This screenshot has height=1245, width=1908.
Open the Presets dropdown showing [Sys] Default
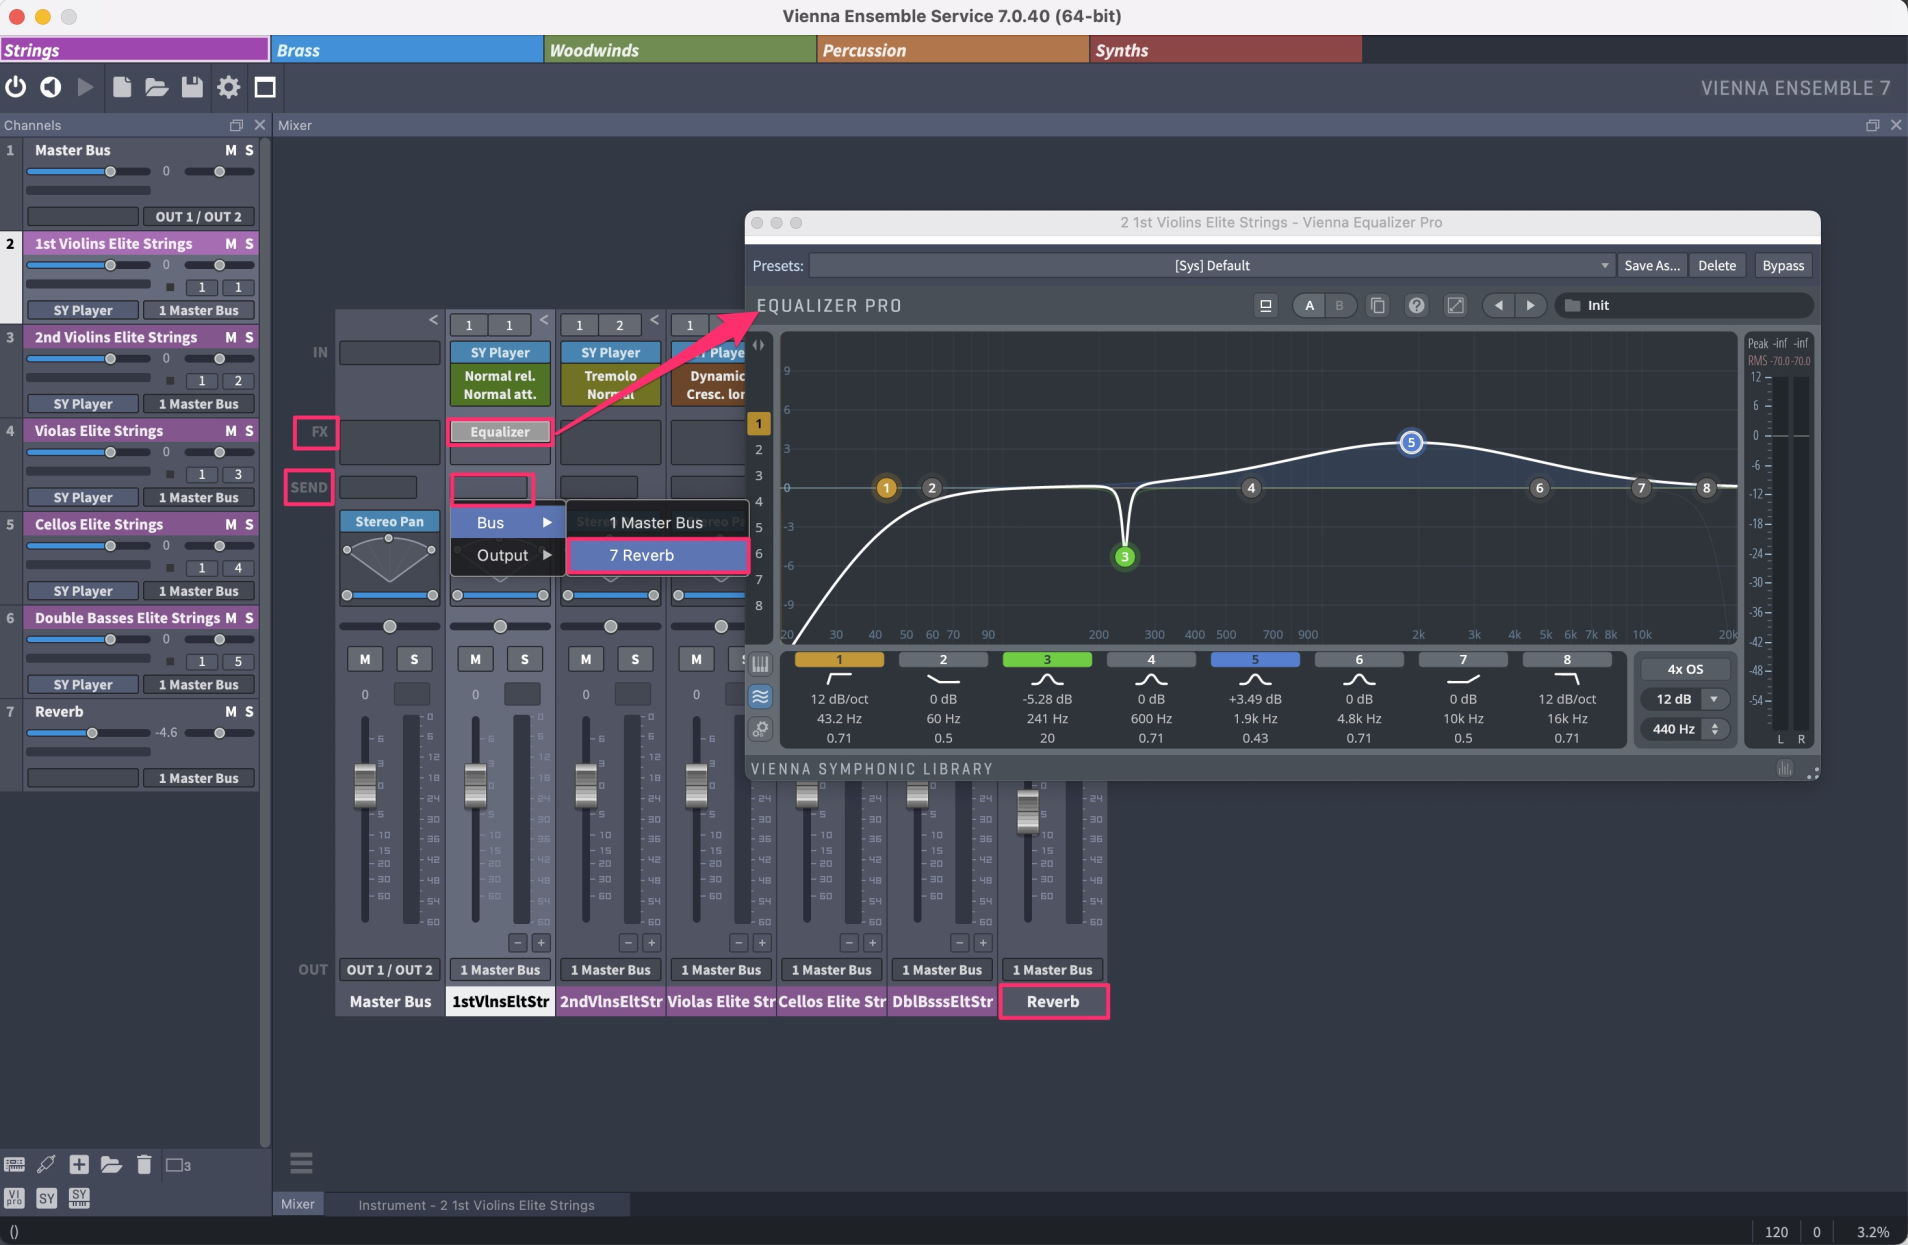point(1212,266)
